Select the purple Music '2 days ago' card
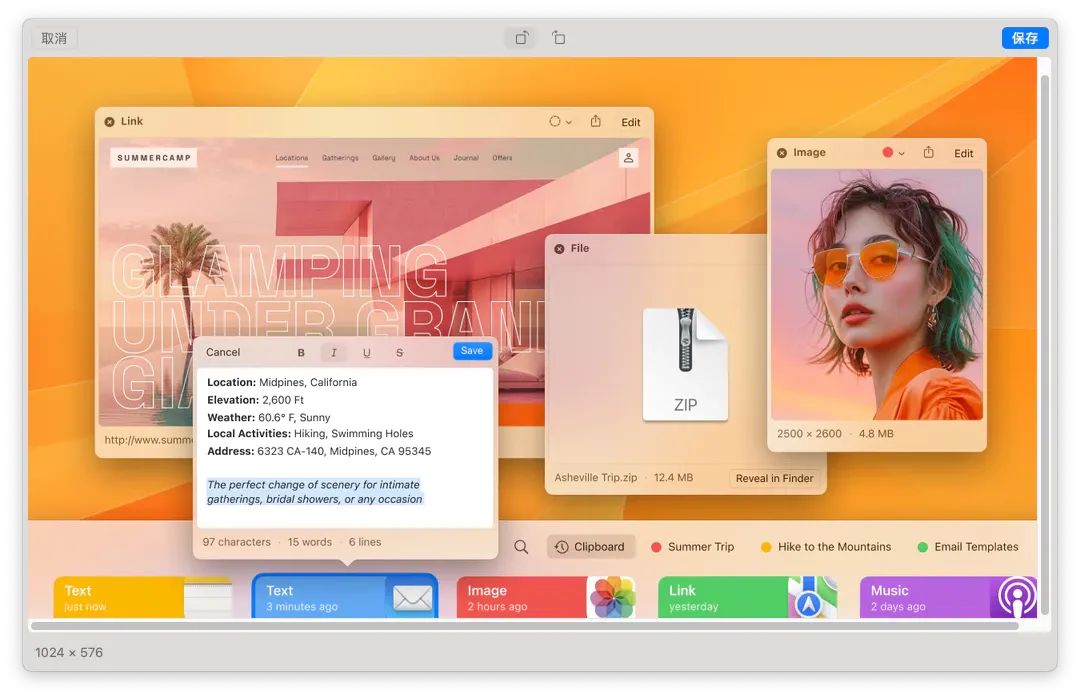1080x698 pixels. coord(948,597)
